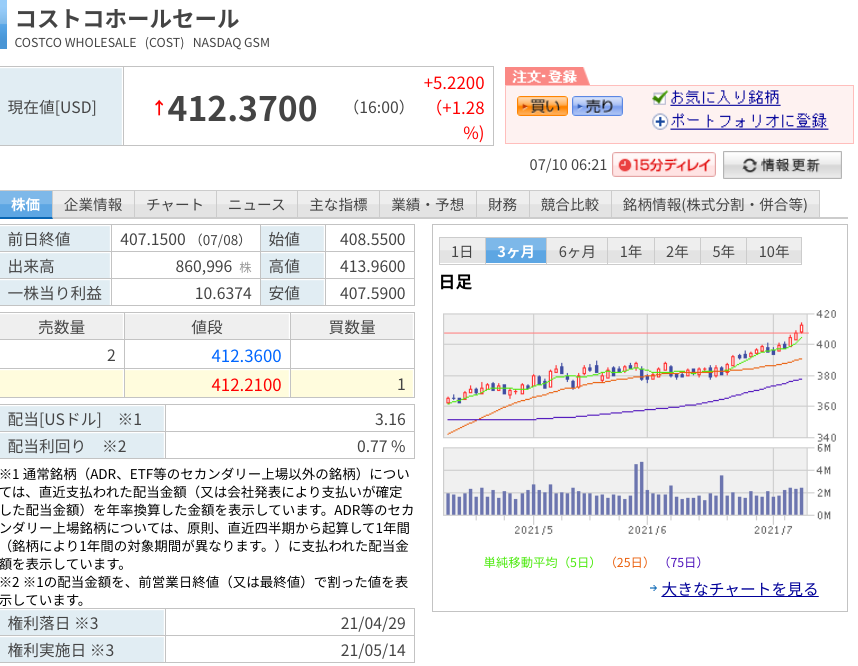
Task: Click the orange 買い buy button
Action: coord(542,106)
